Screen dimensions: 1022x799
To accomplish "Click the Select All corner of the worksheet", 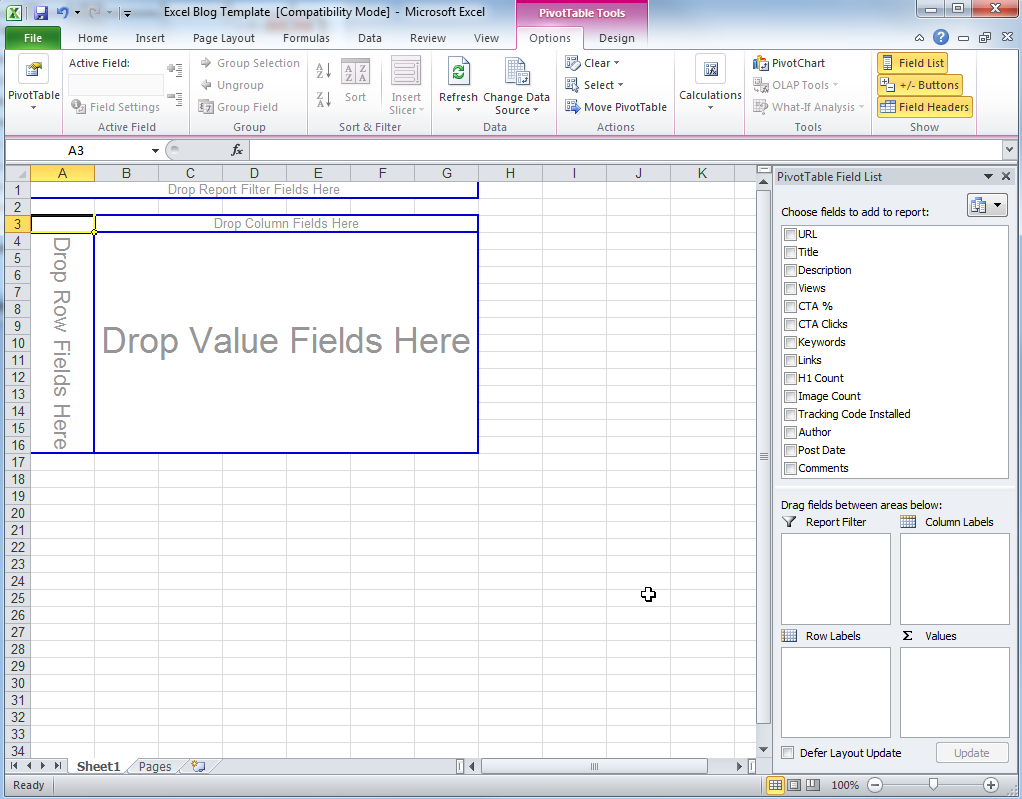I will (18, 173).
